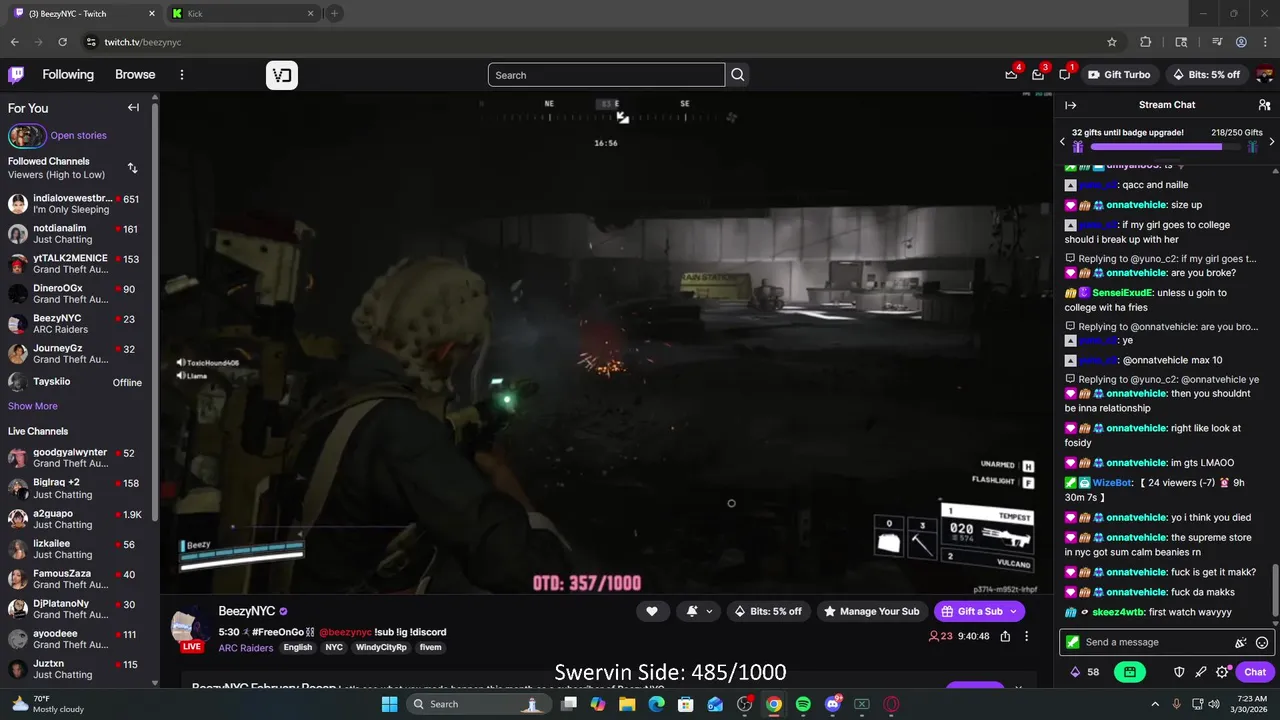Share the stream via share icon
The image size is (1280, 720).
click(x=1005, y=636)
